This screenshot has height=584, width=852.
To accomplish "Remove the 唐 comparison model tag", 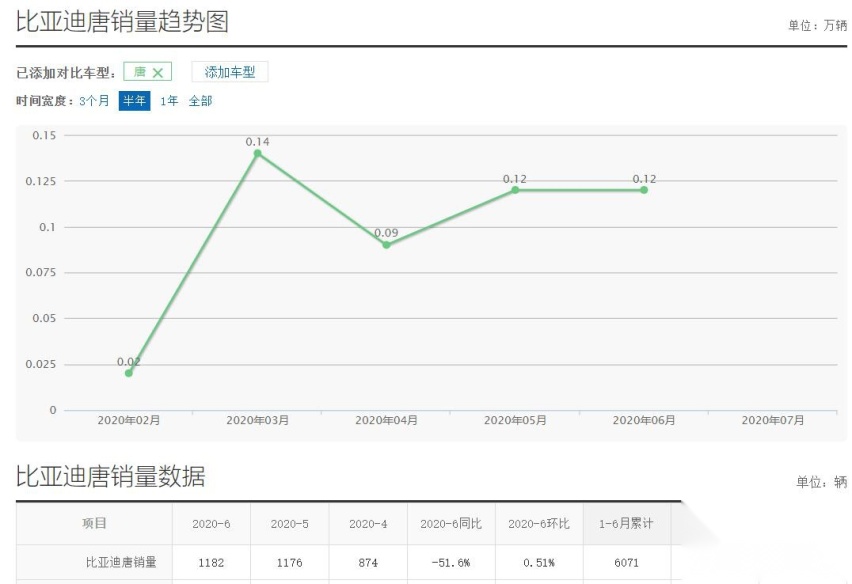I will (158, 72).
